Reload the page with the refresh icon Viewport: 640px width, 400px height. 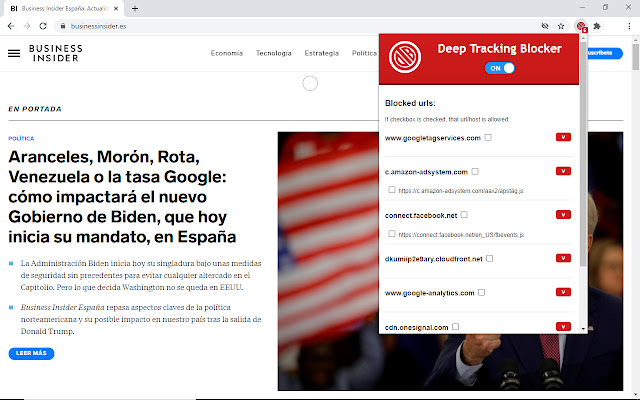click(x=43, y=26)
